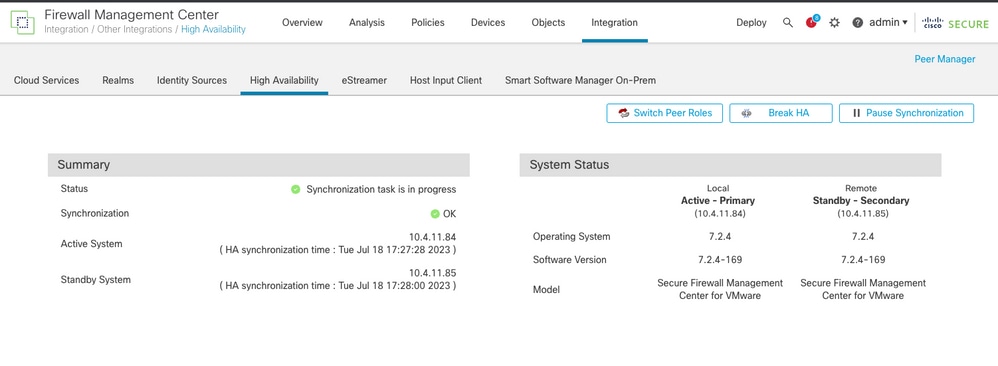Open the system settings gear icon
Viewport: 998px width, 366px height.
click(x=834, y=22)
